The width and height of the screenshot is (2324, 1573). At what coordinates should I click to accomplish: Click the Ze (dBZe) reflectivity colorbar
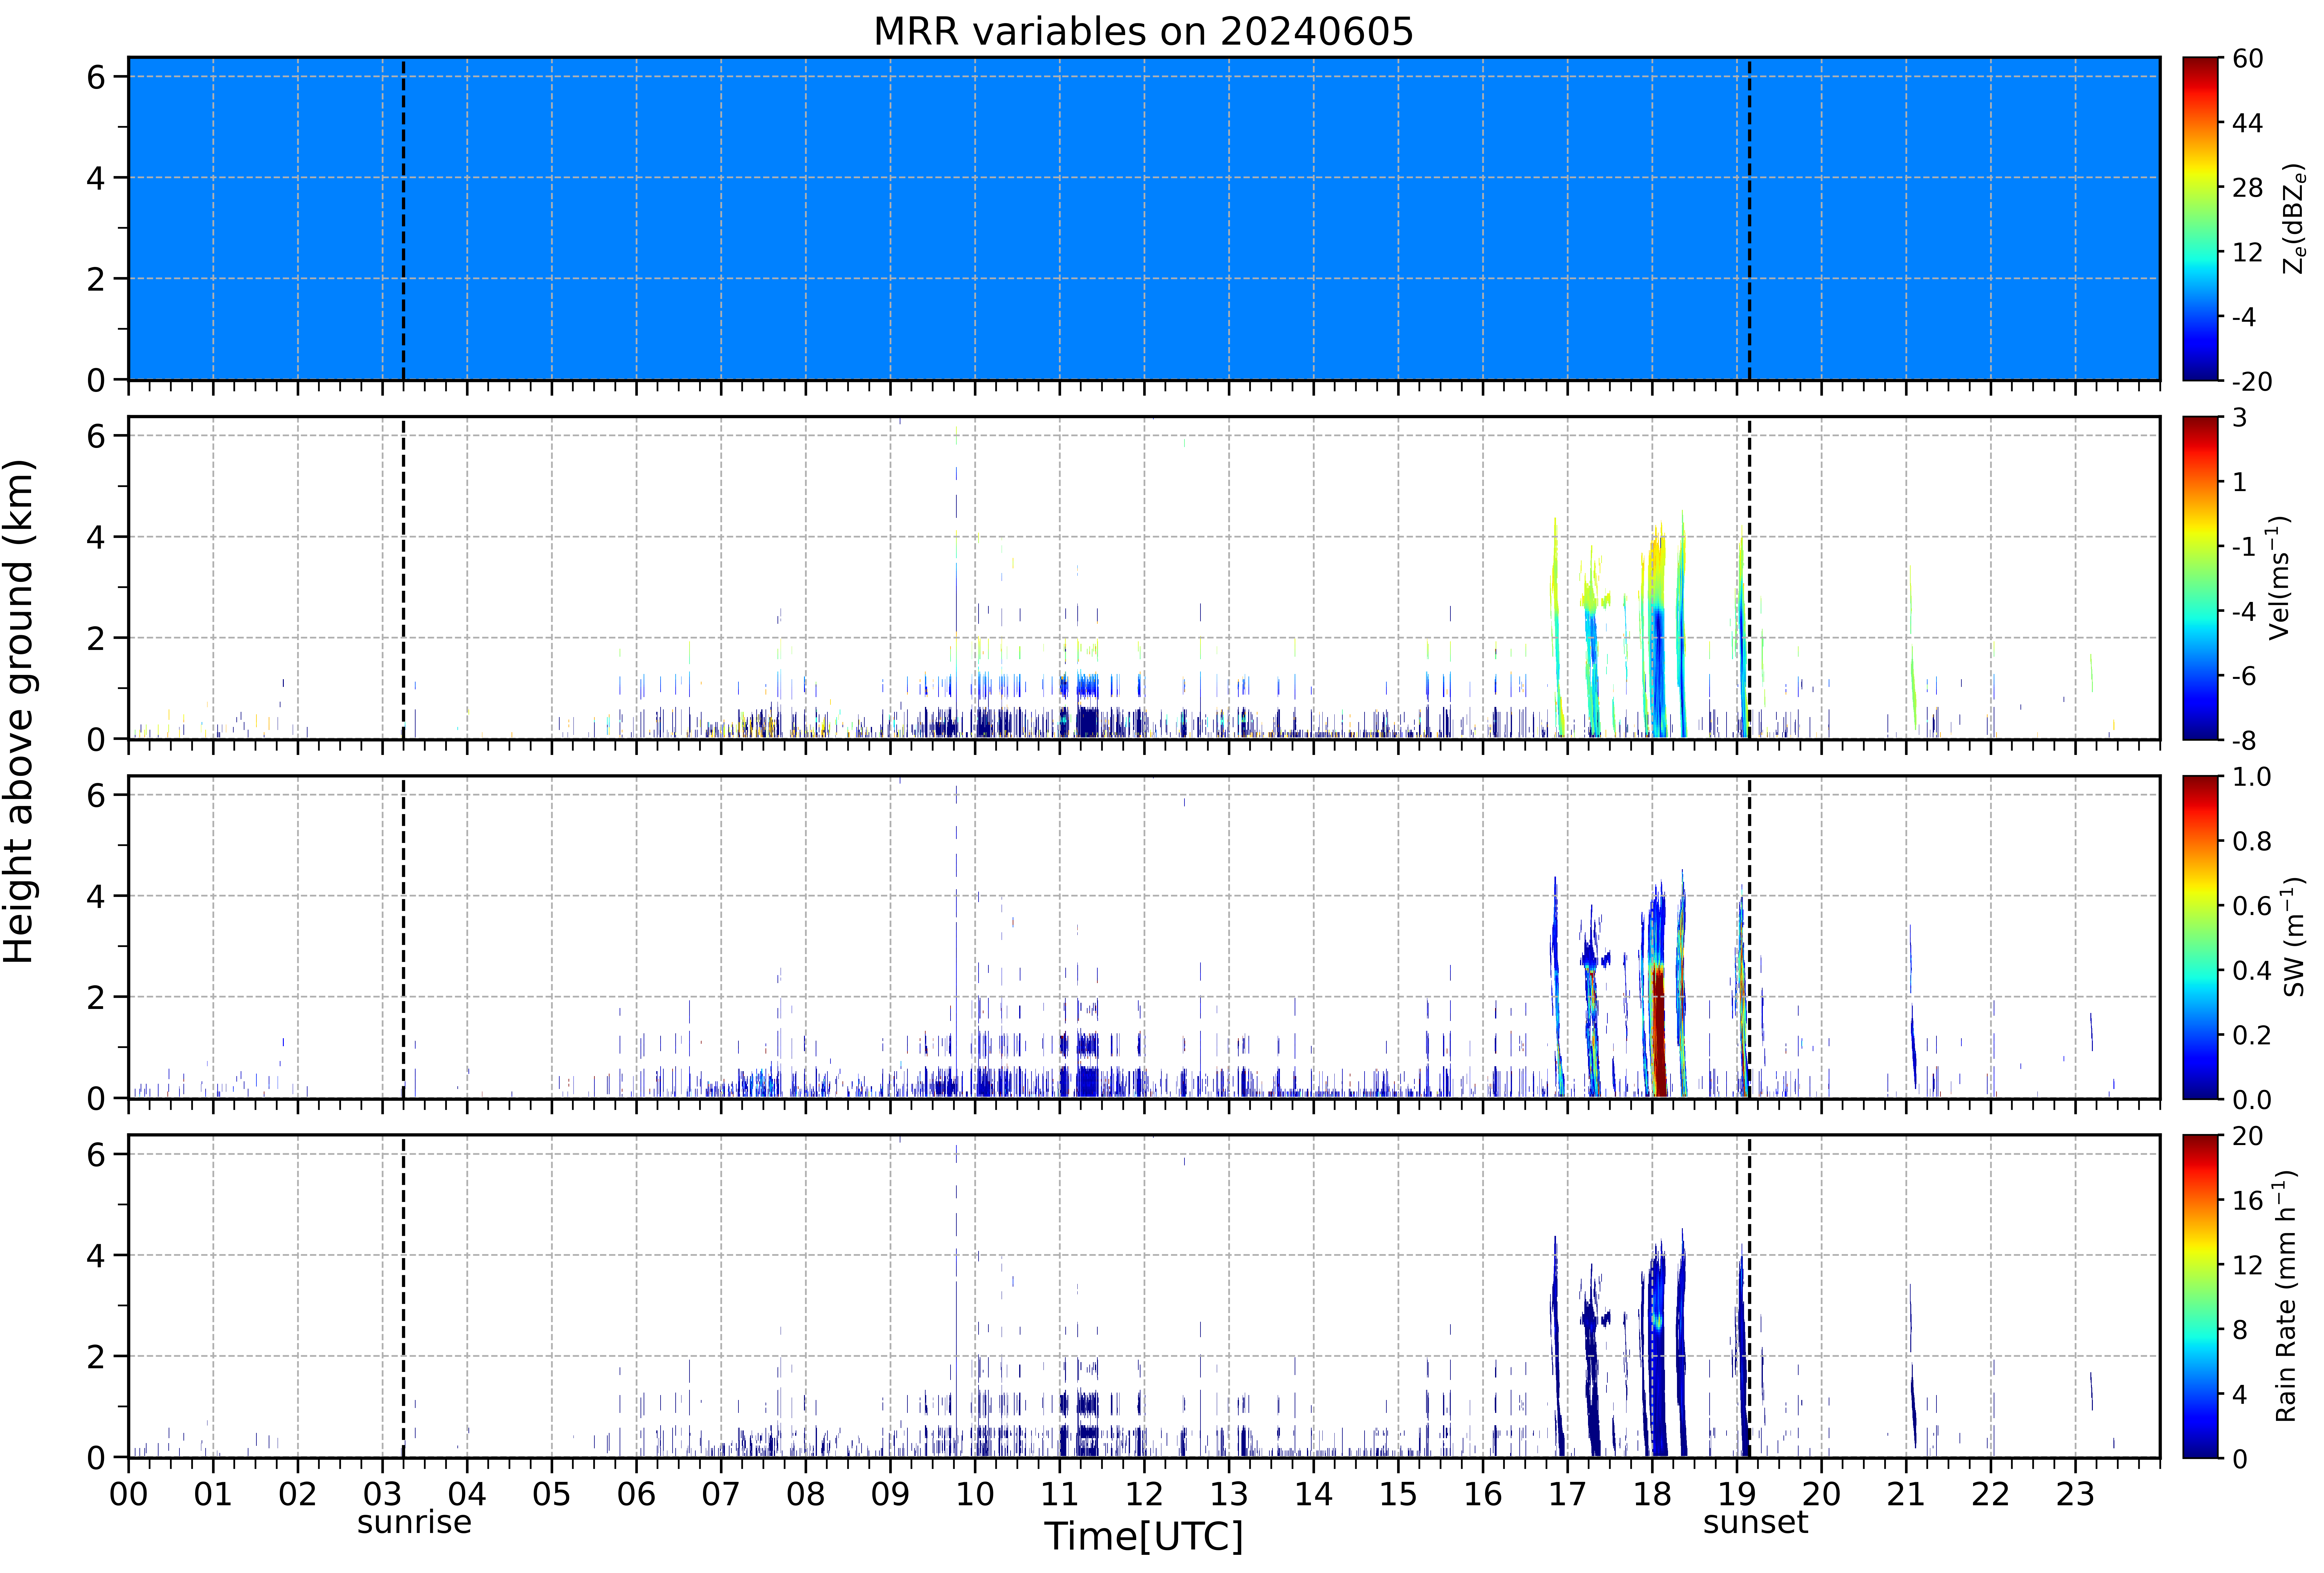point(2201,219)
